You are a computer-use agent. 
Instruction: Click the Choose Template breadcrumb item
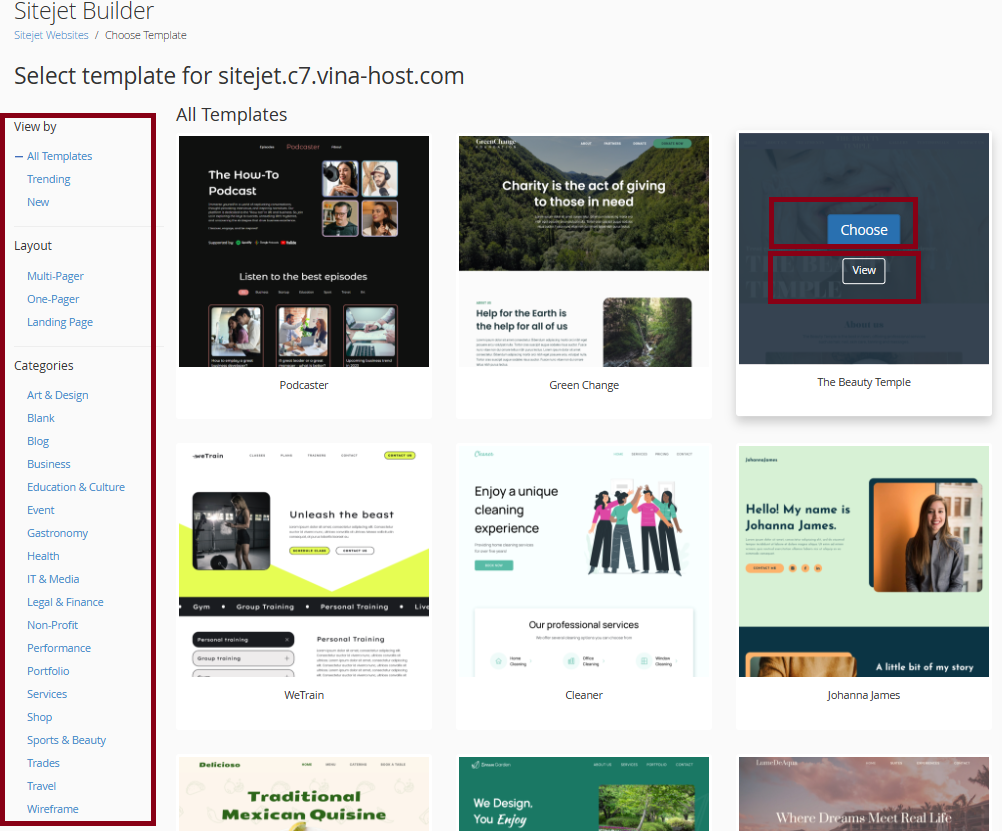145,35
